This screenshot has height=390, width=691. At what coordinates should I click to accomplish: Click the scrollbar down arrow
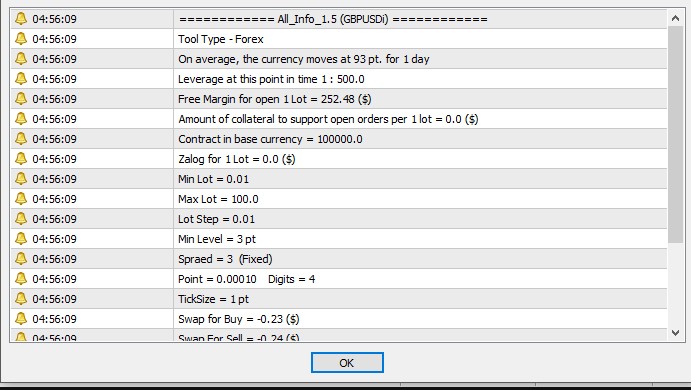tap(675, 333)
